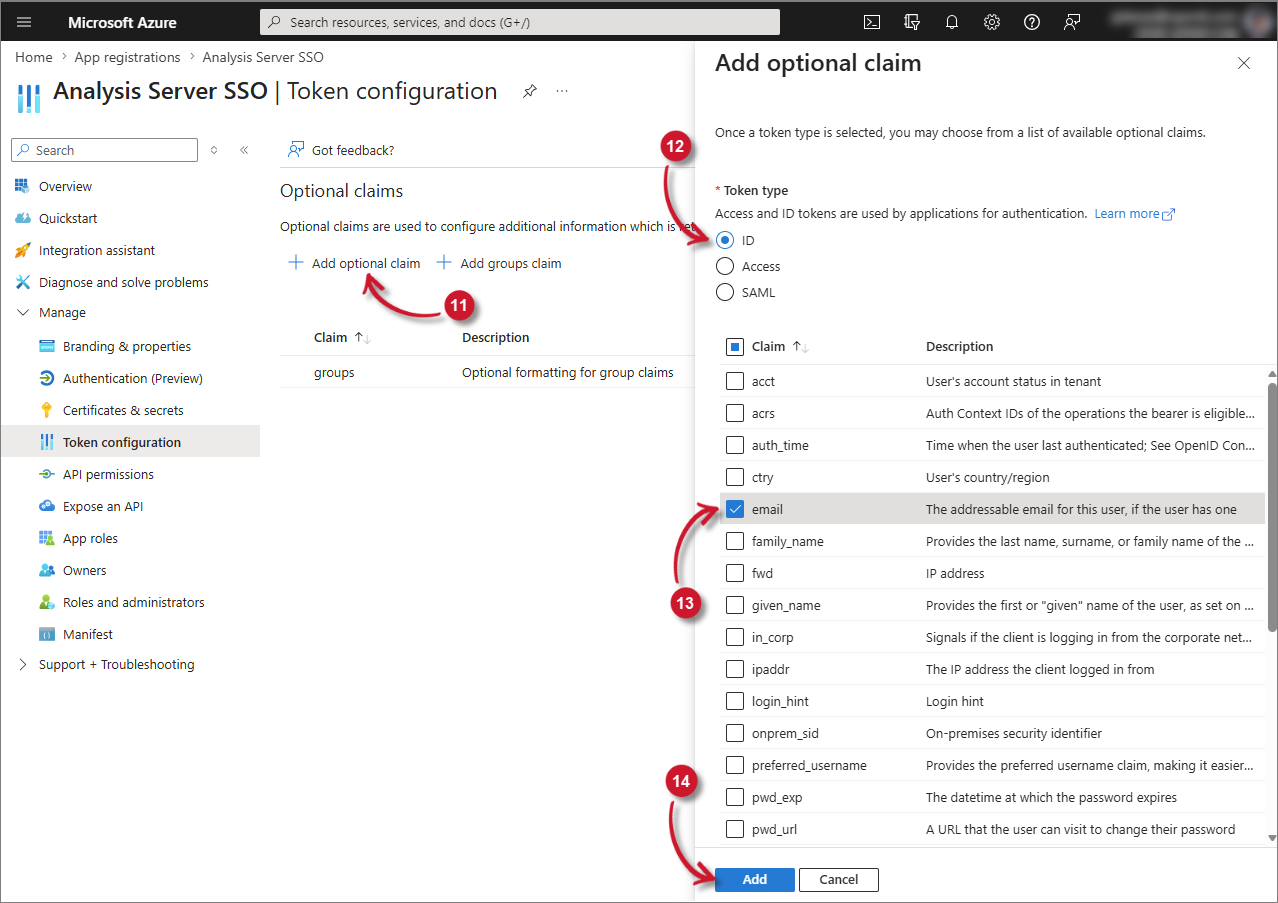Screen dimensions: 1278x903
Task: Open the blade's more options ellipsis
Action: [562, 91]
